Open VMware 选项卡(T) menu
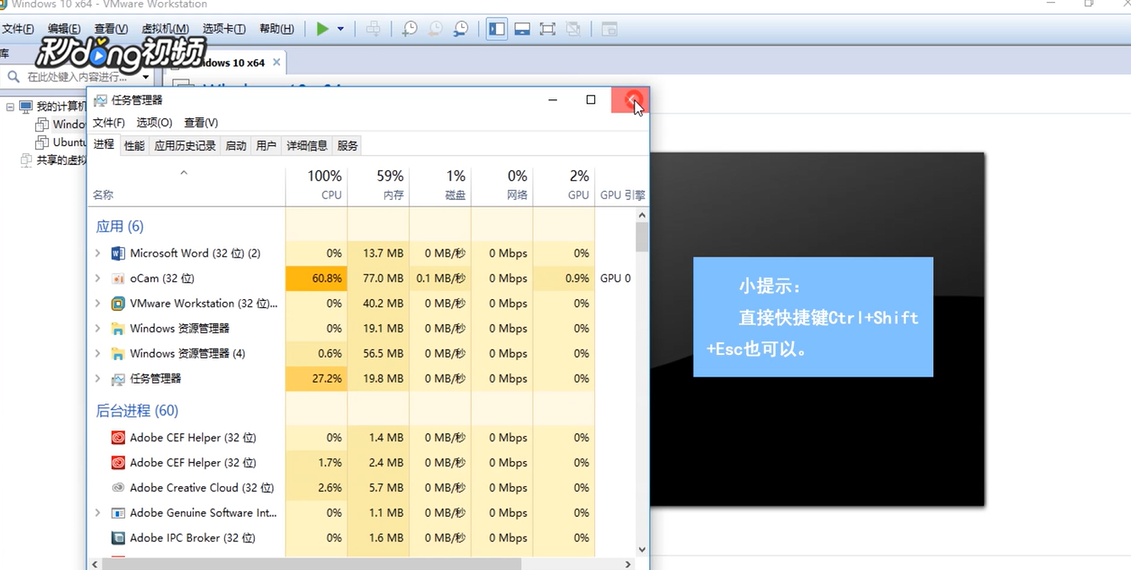 coord(224,29)
